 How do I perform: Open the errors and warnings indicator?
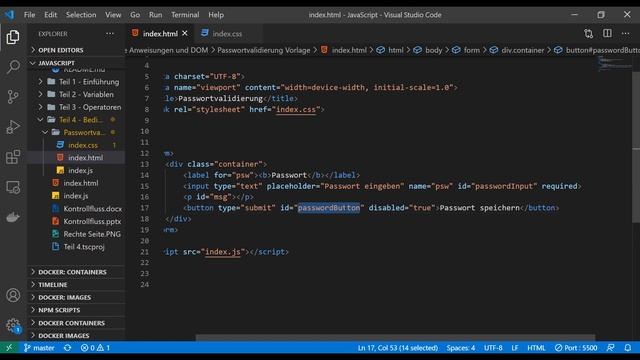pyautogui.click(x=95, y=348)
